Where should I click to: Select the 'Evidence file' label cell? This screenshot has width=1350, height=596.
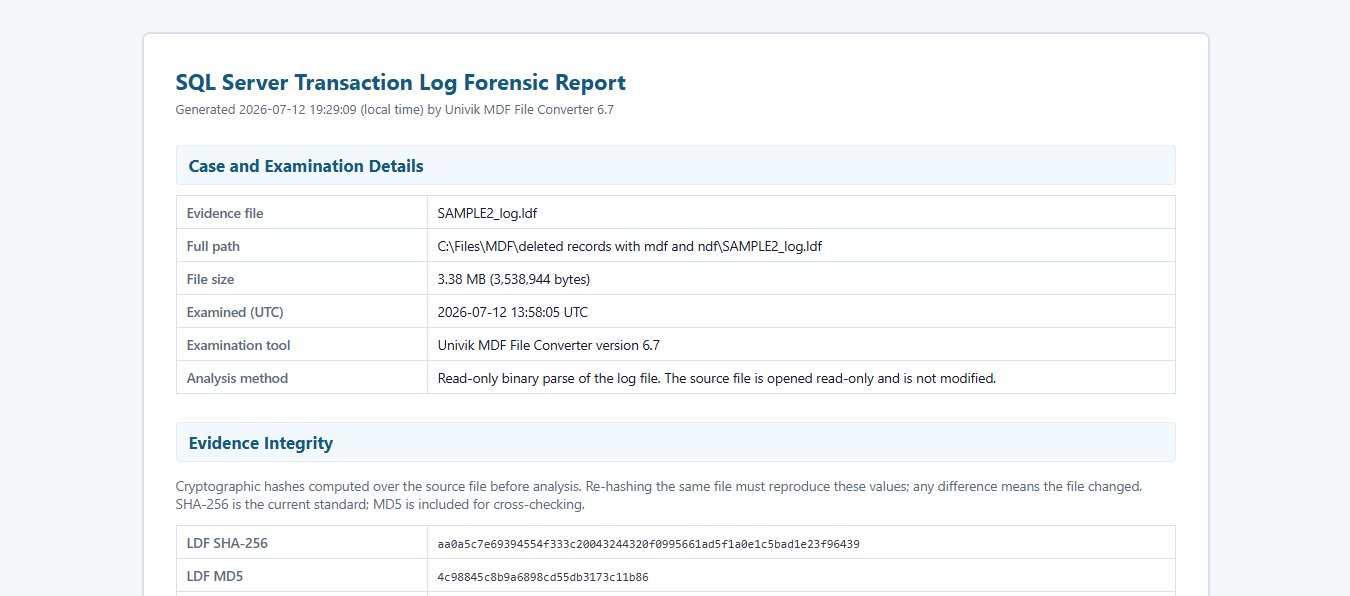302,213
